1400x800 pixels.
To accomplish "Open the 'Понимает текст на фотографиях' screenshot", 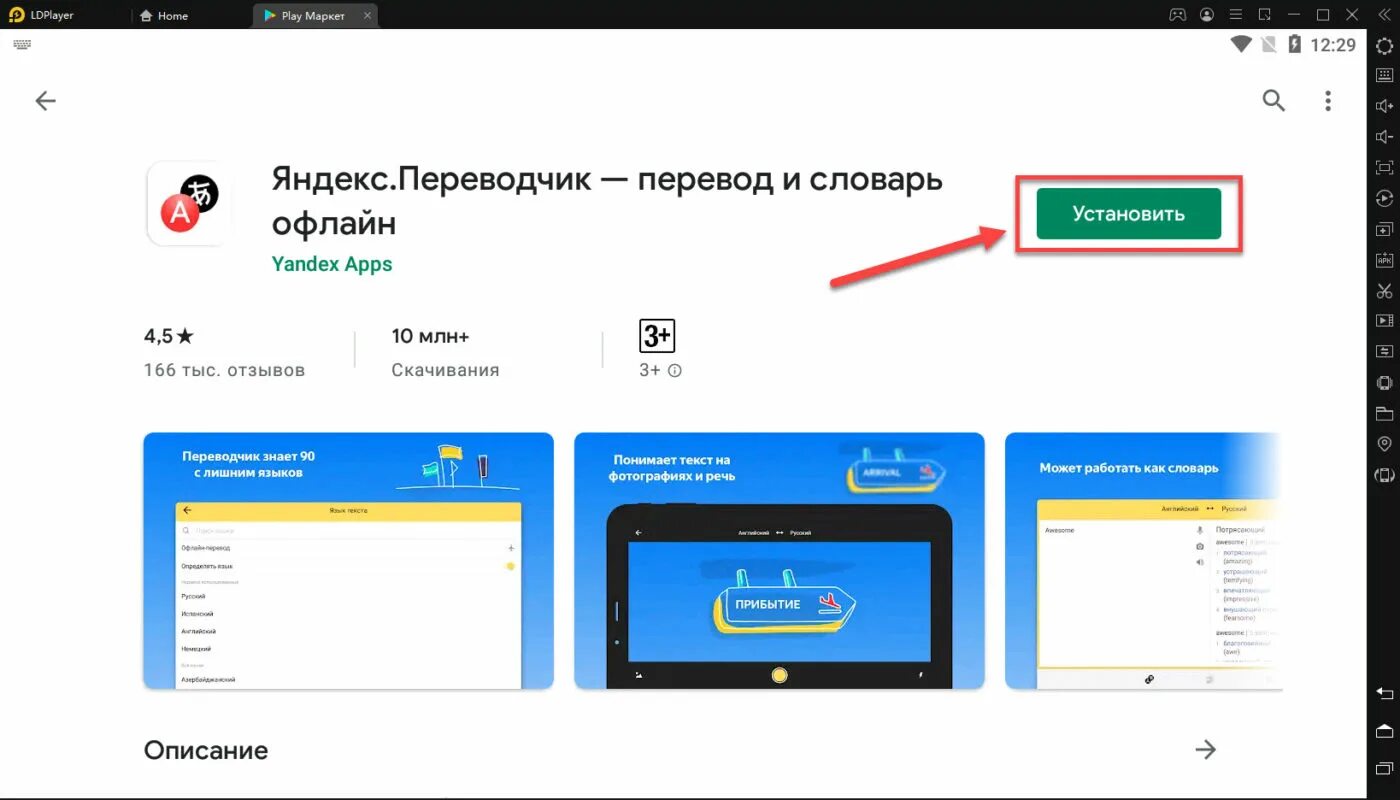I will [x=779, y=560].
